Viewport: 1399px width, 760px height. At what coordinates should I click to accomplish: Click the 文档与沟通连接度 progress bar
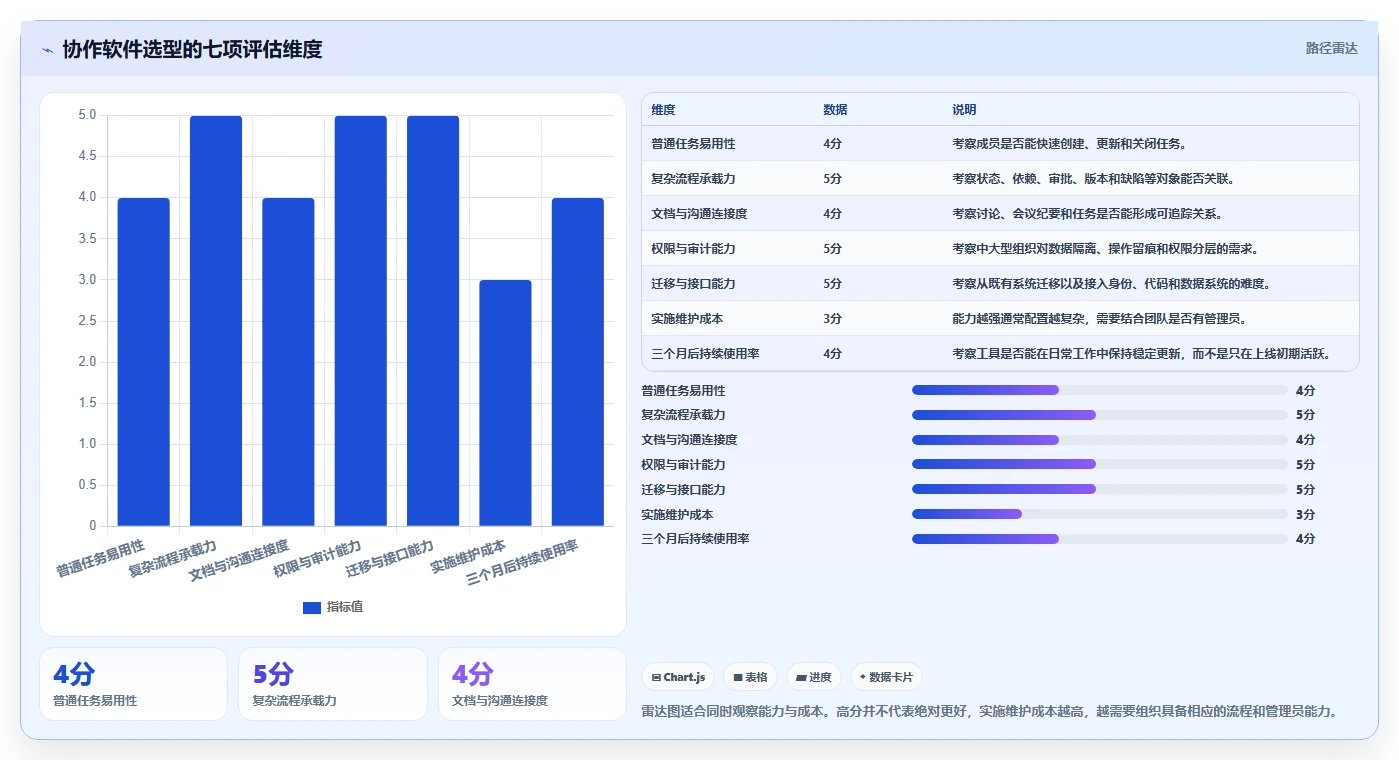coord(1100,440)
